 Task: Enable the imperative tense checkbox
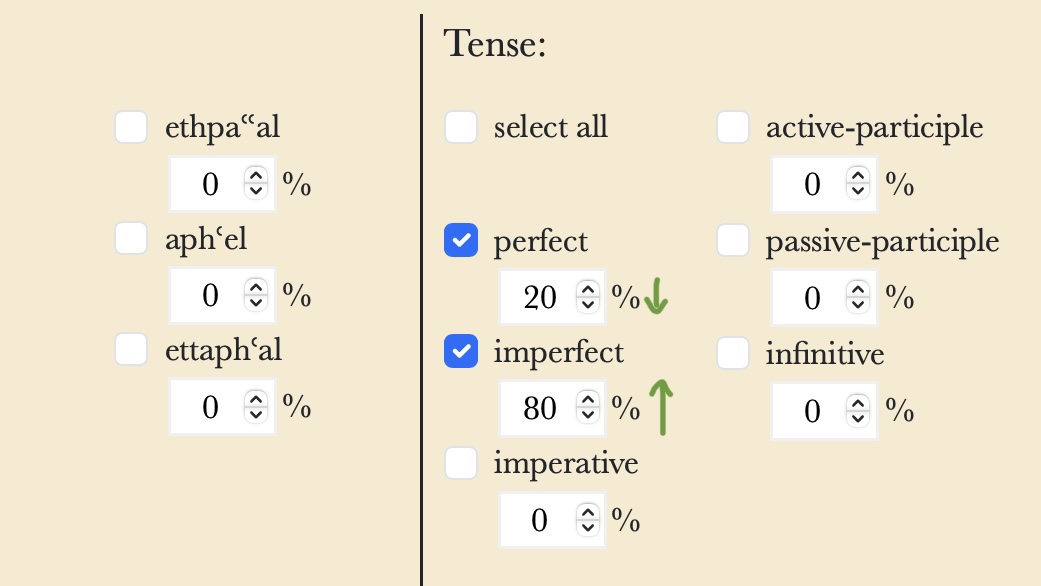click(x=460, y=463)
